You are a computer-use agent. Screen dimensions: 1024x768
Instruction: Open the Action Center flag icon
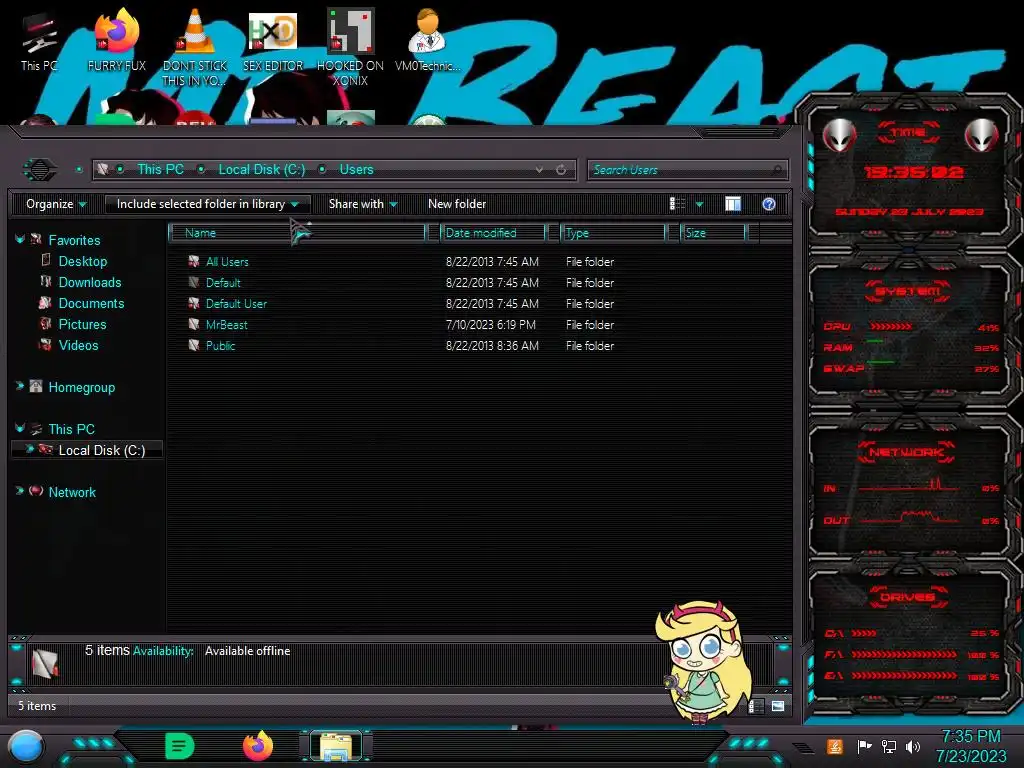pyautogui.click(x=864, y=746)
